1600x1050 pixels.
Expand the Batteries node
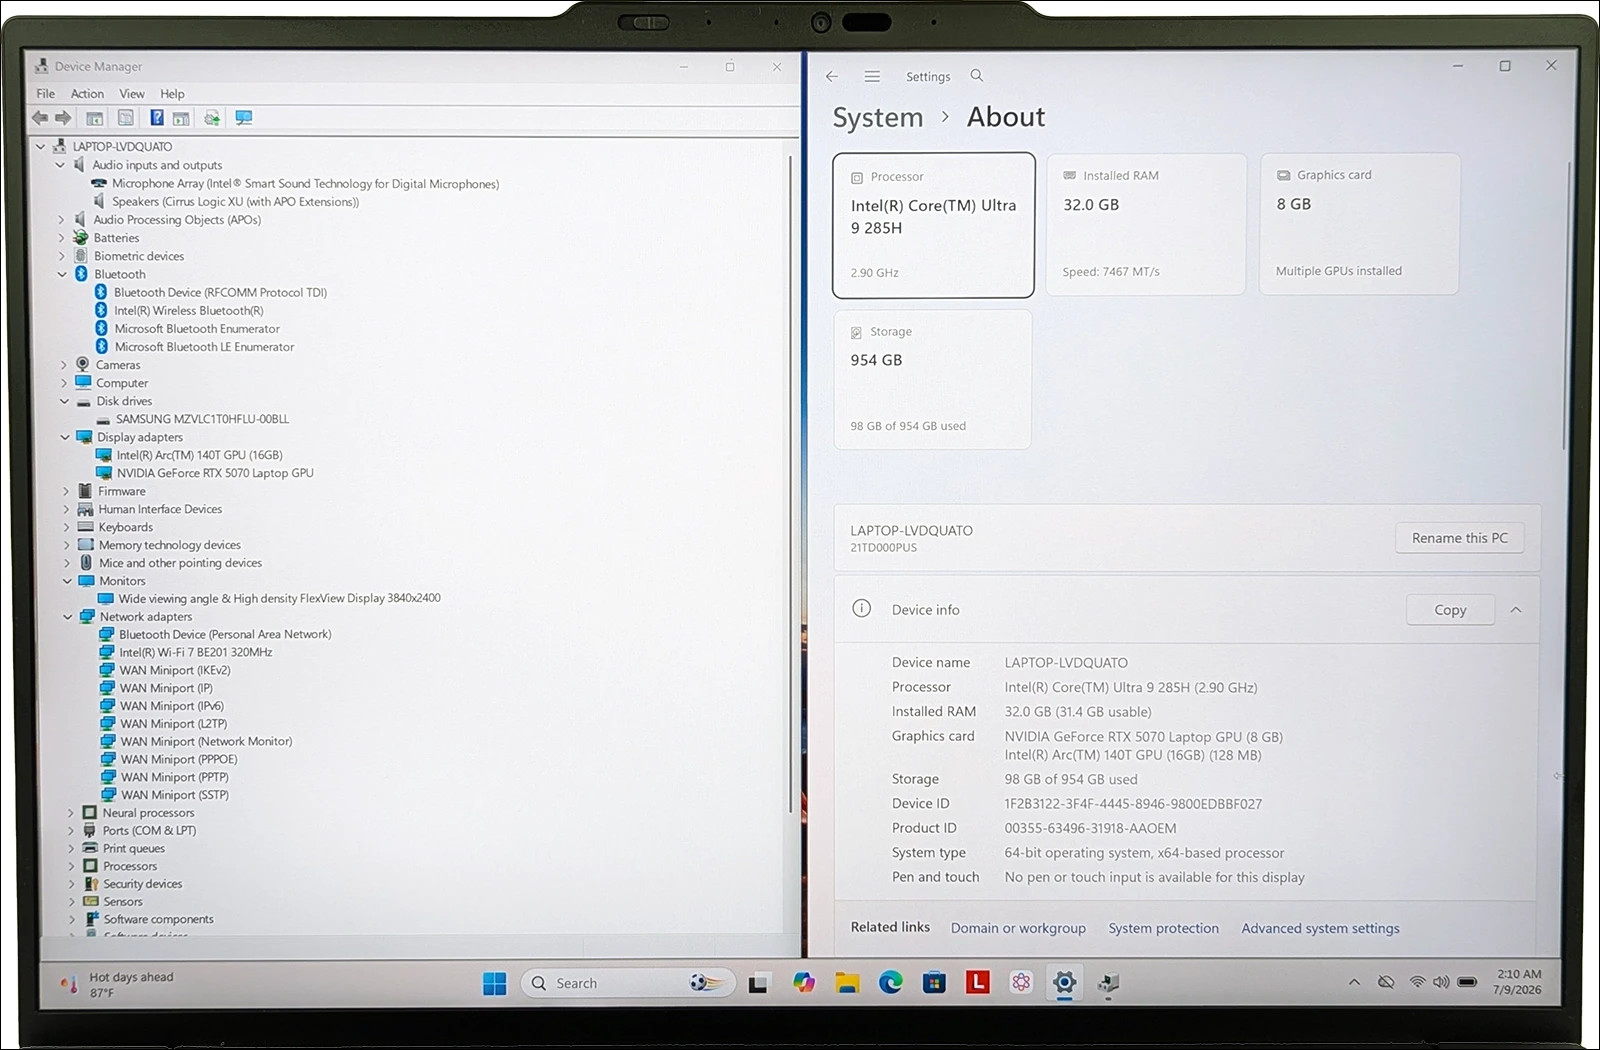62,238
